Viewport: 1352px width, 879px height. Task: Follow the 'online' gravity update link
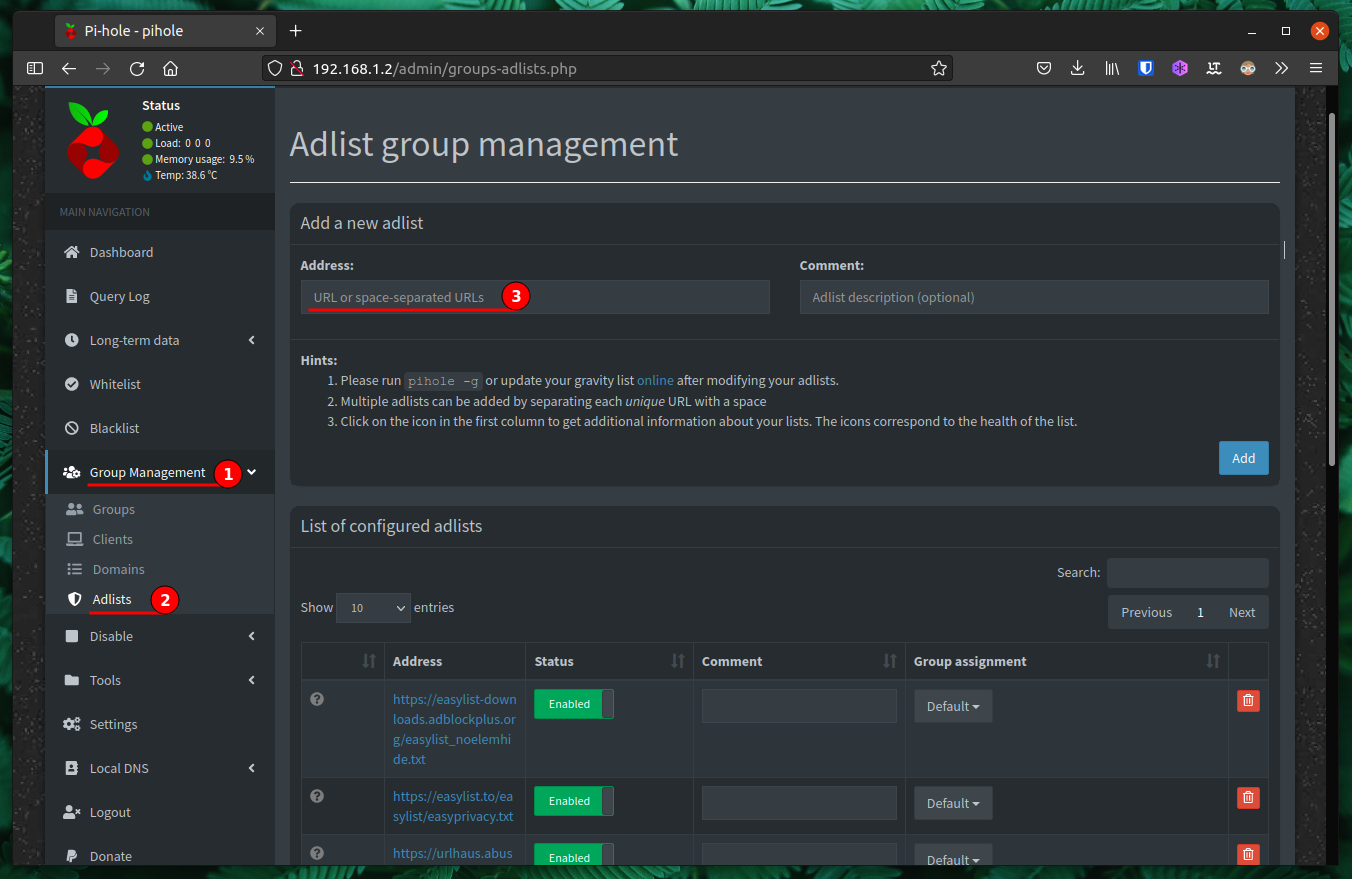(655, 380)
